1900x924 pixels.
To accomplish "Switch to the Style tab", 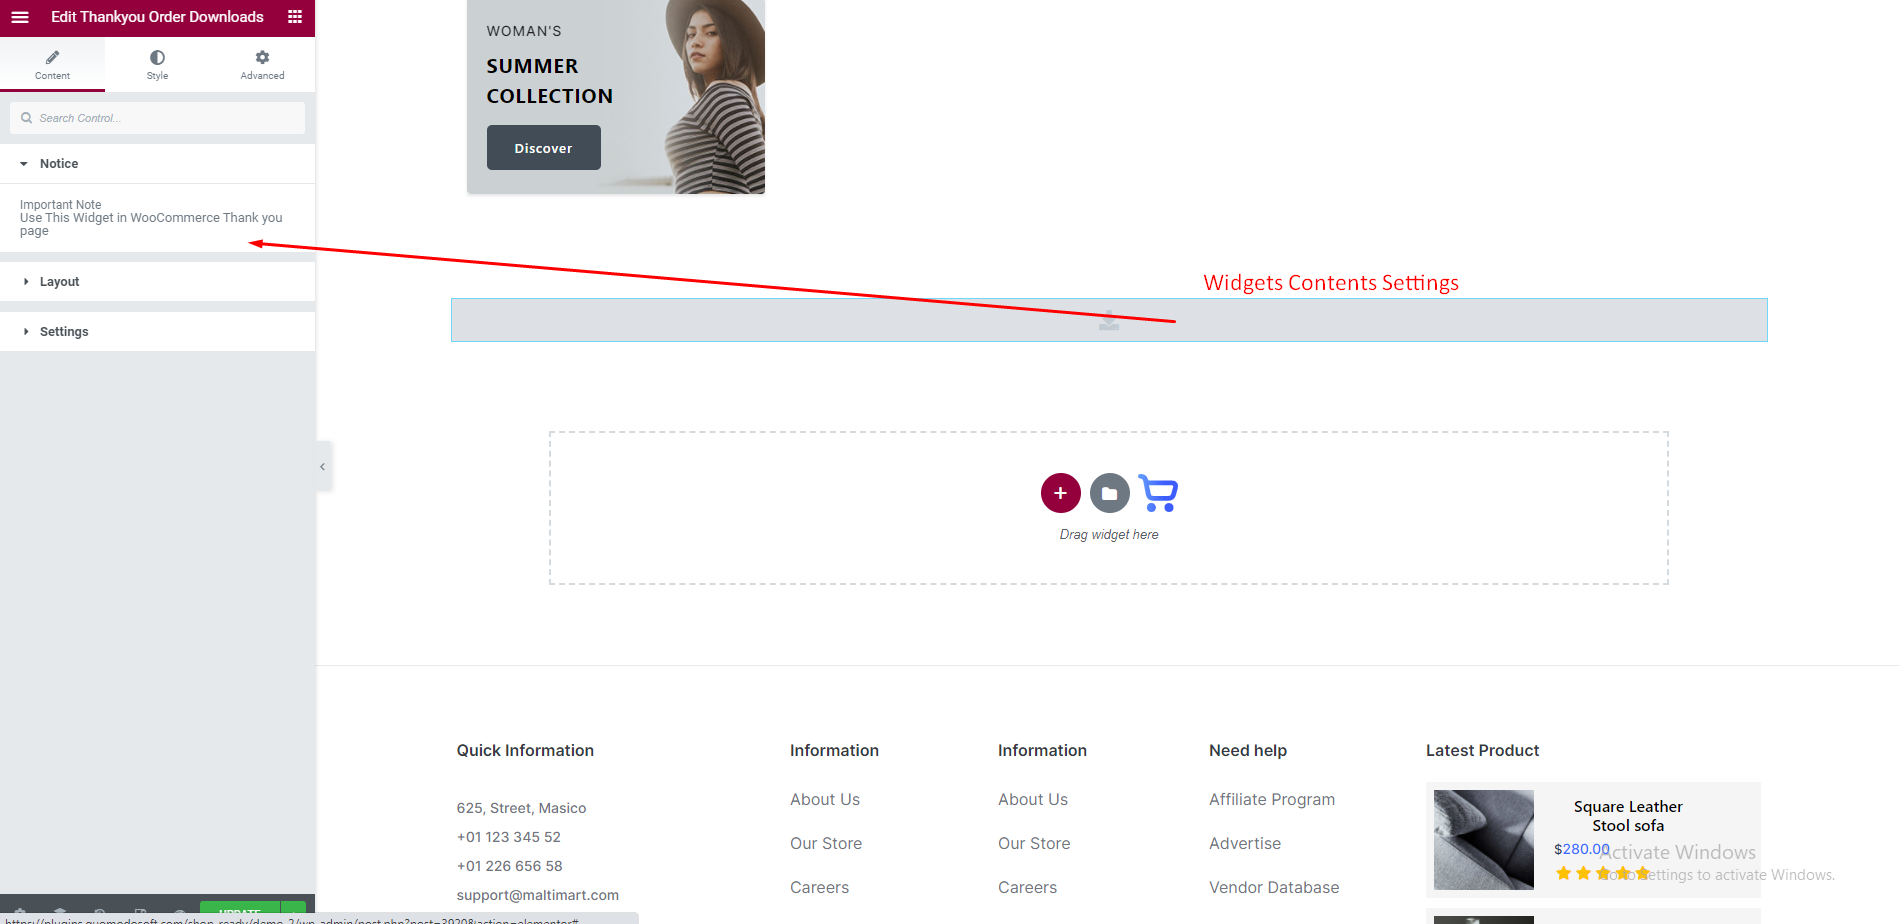I will tap(157, 64).
